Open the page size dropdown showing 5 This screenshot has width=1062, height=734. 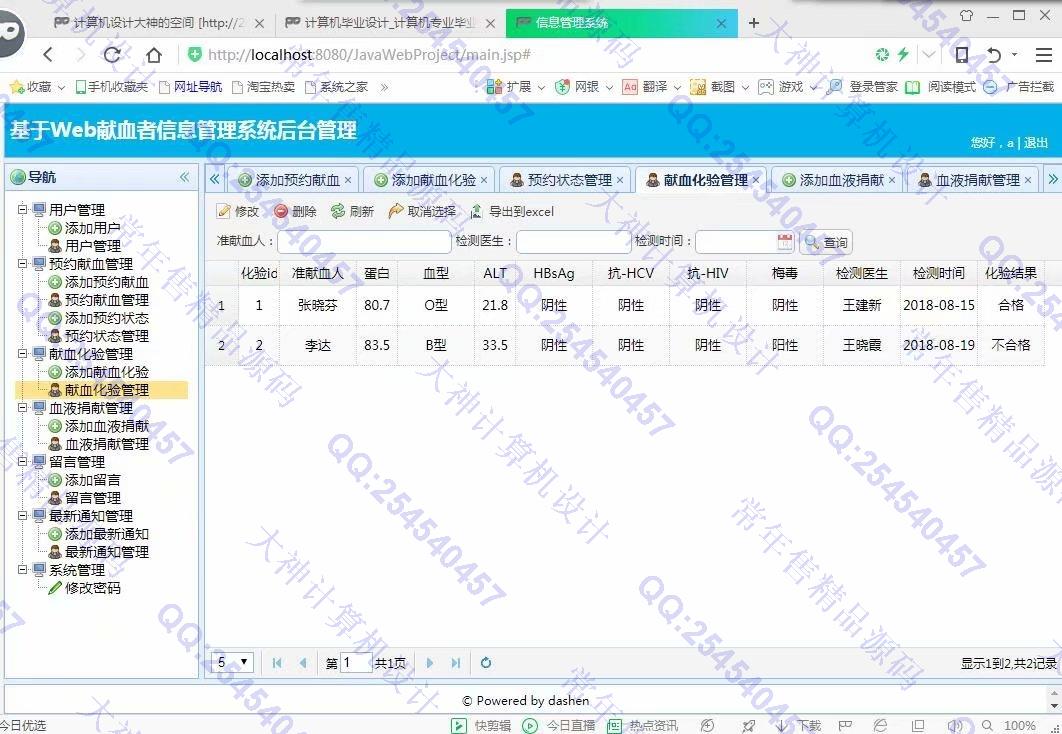coord(233,662)
